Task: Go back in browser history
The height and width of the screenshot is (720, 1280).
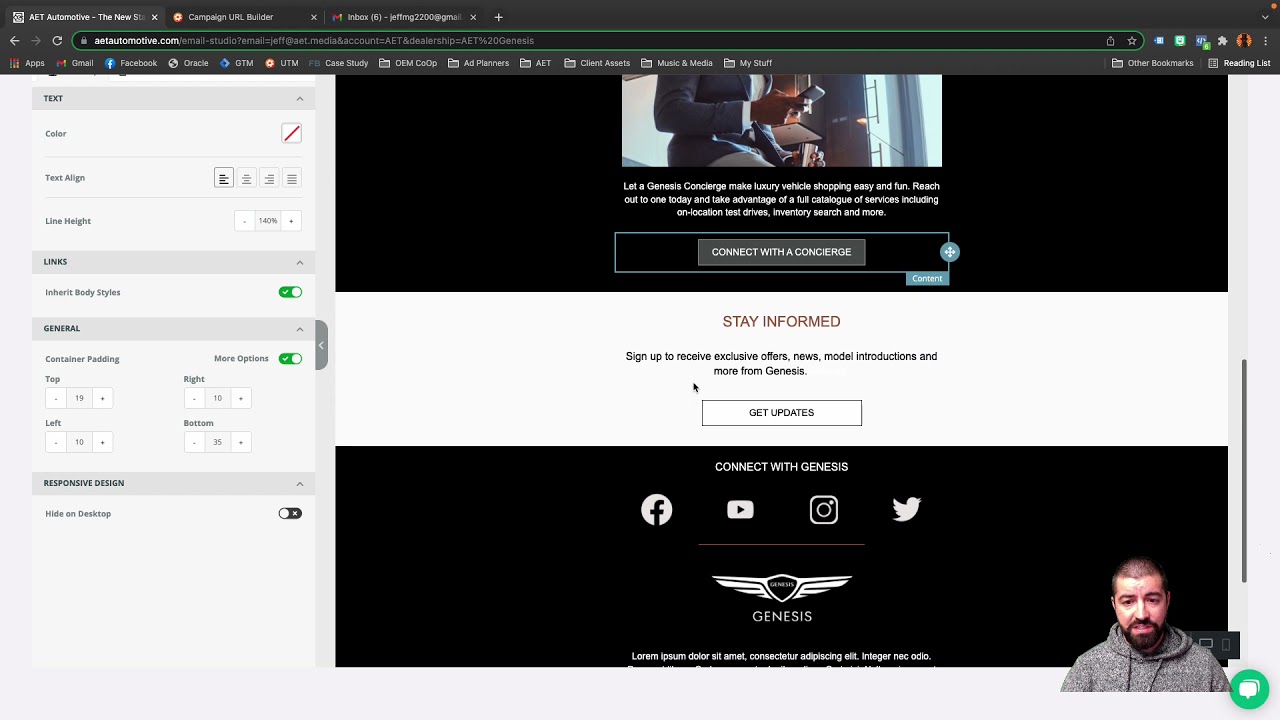Action: 14,41
